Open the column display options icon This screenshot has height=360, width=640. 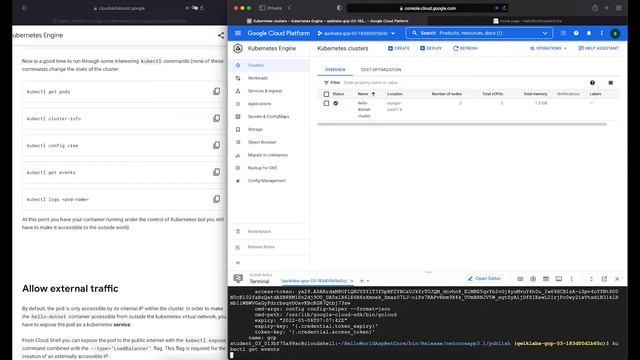point(611,83)
